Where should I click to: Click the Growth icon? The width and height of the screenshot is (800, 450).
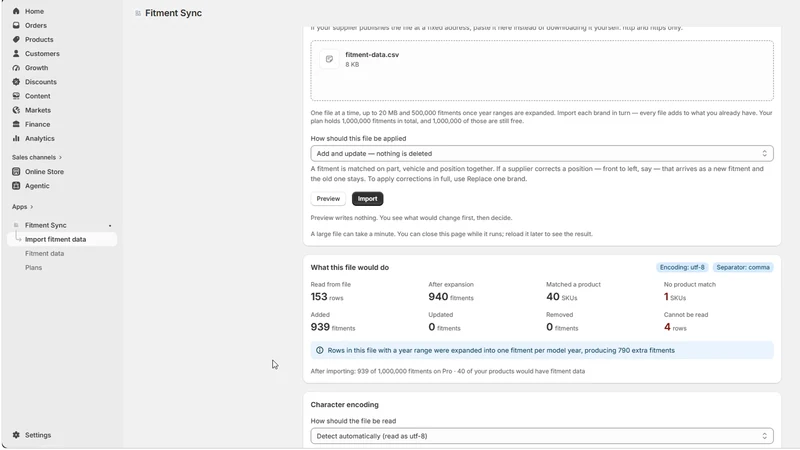[16, 68]
